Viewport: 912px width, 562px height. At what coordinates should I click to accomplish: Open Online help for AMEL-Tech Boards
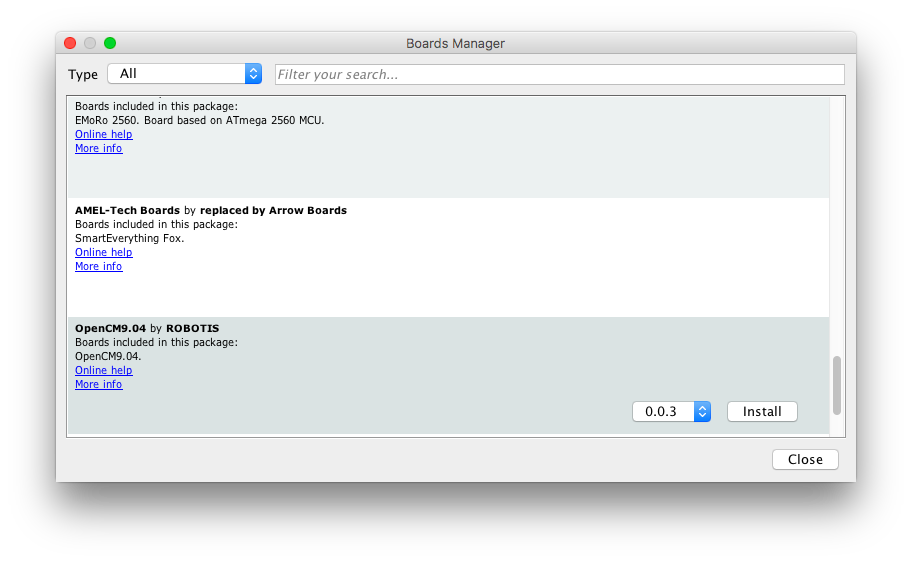point(103,252)
